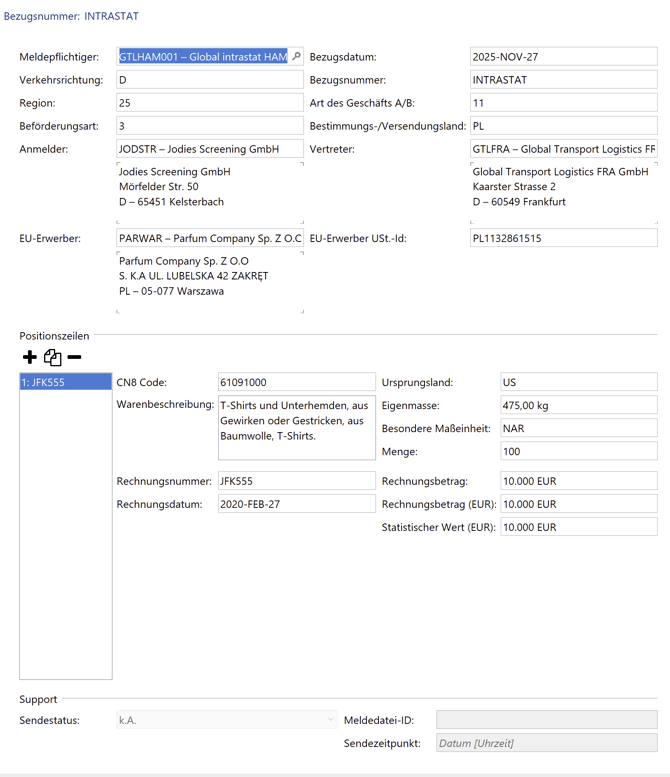Select the Rechnungsdatum input

pyautogui.click(x=296, y=504)
